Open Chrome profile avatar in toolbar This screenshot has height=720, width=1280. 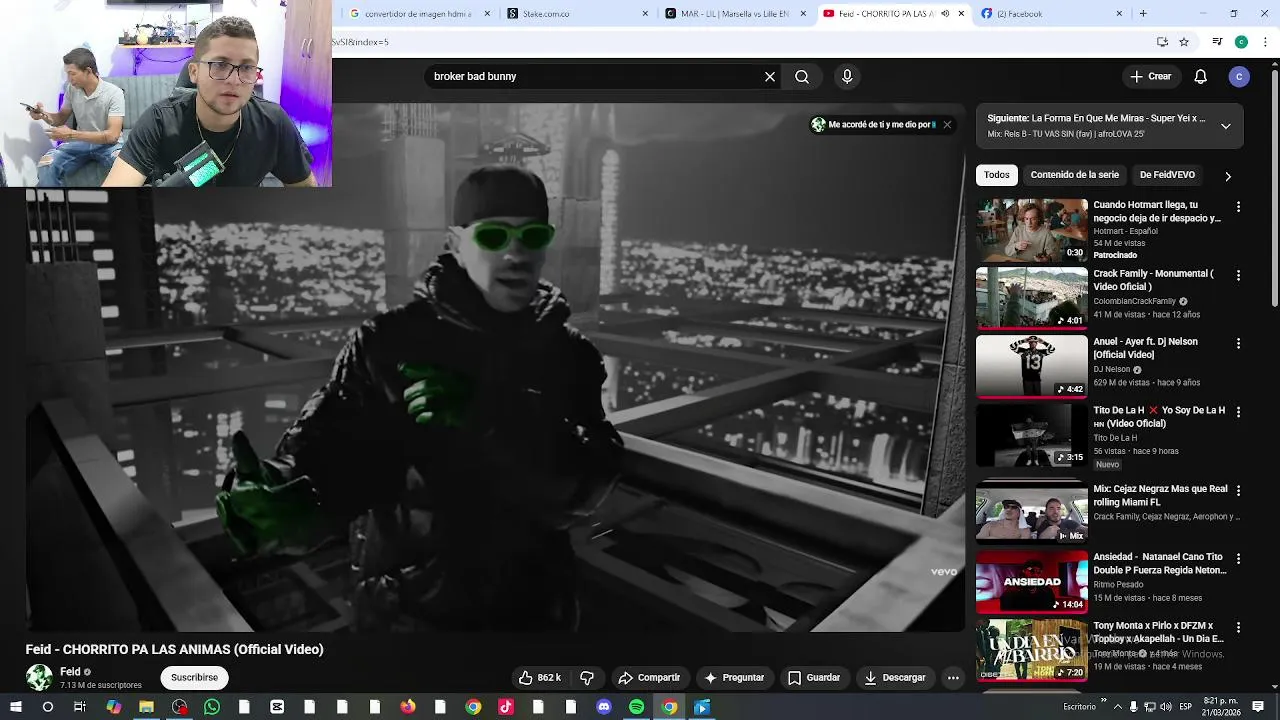pos(1241,42)
